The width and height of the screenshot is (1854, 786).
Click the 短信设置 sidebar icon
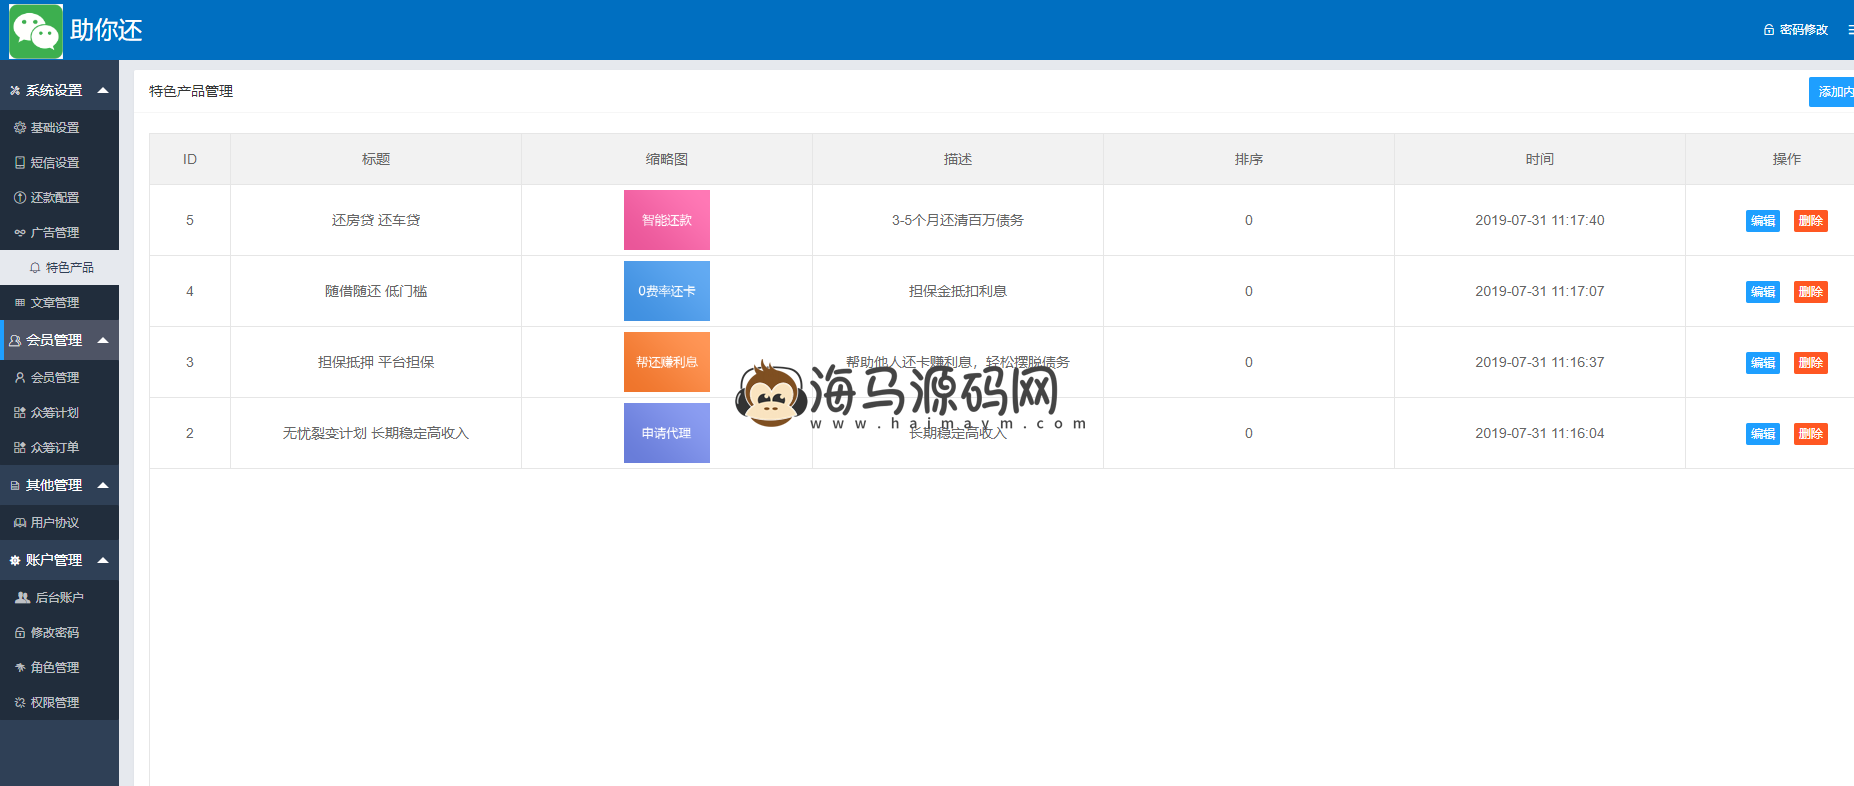20,163
